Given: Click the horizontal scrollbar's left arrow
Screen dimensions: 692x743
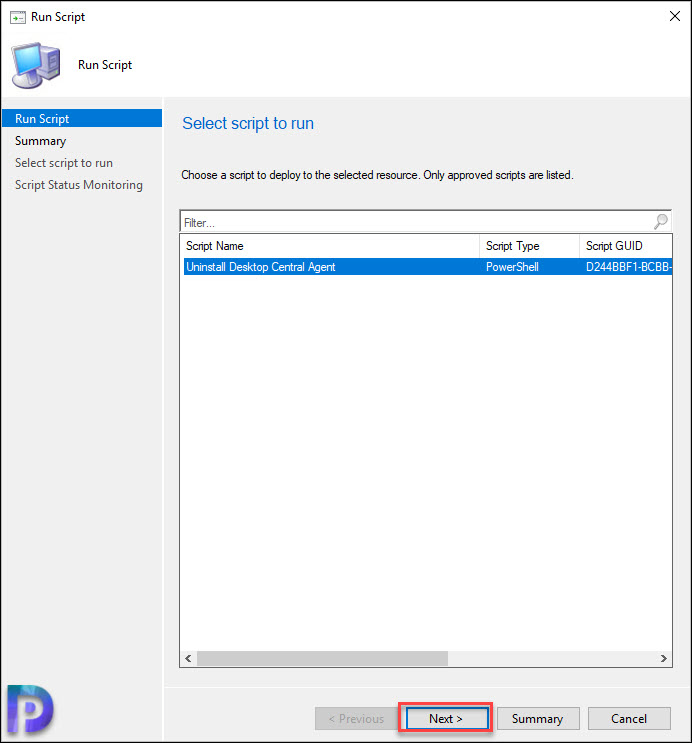Looking at the screenshot, I should click(x=188, y=658).
